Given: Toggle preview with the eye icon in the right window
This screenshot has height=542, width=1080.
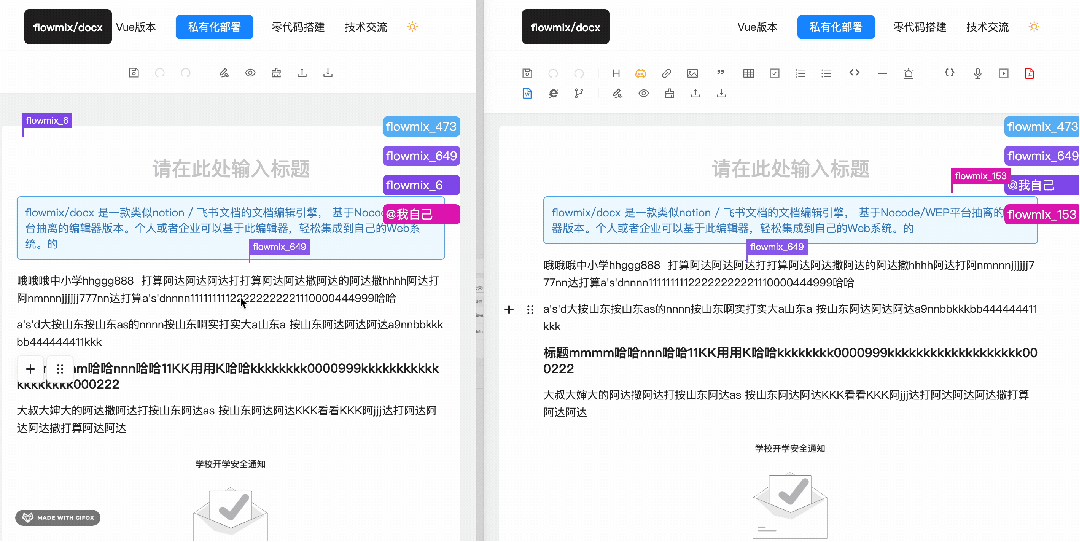Looking at the screenshot, I should [643, 94].
